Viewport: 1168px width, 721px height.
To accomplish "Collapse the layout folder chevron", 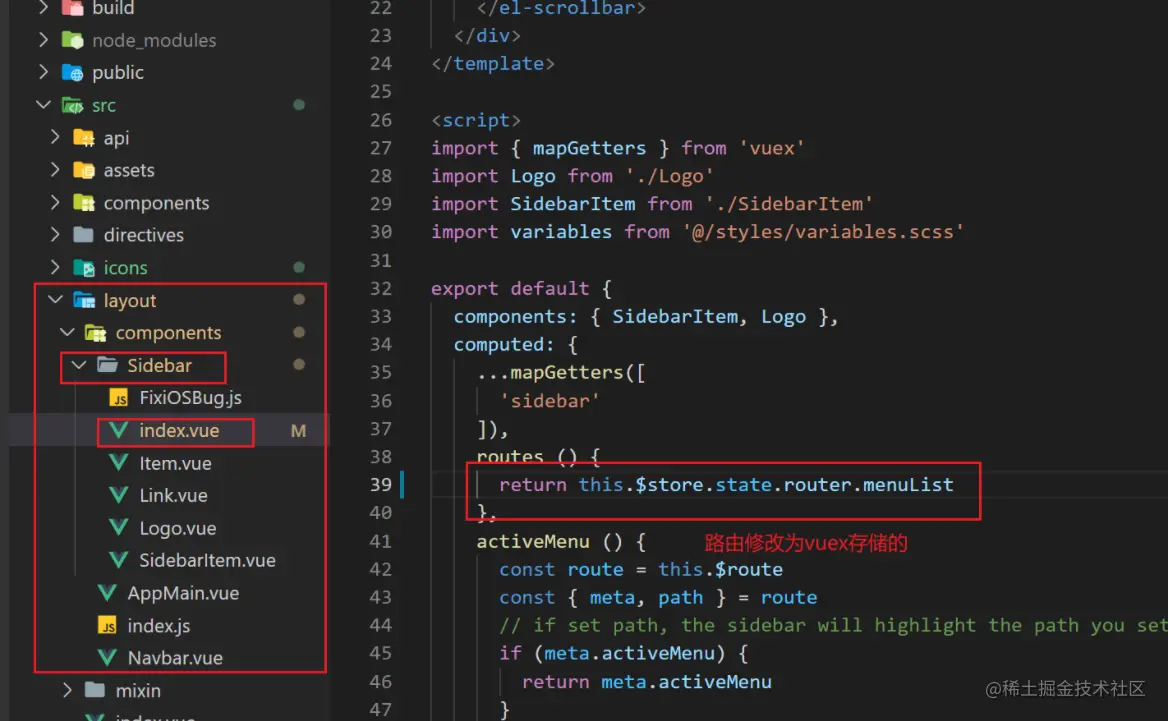I will [55, 299].
